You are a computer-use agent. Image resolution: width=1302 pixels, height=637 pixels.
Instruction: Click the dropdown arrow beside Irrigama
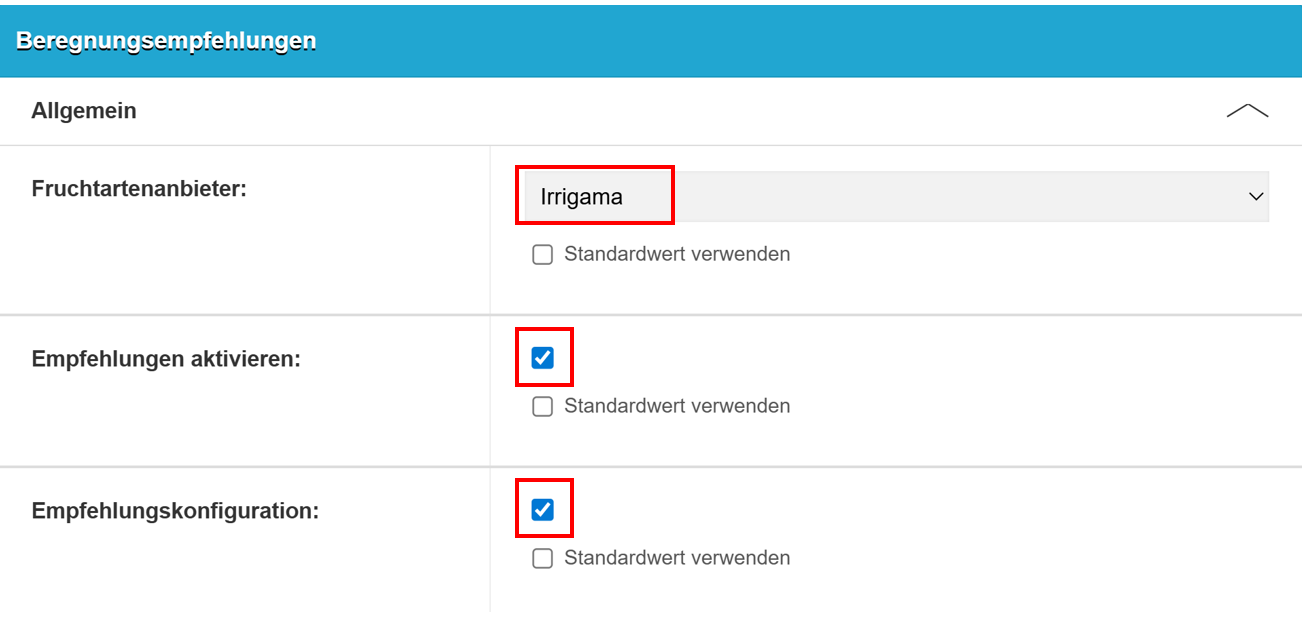tap(1256, 197)
